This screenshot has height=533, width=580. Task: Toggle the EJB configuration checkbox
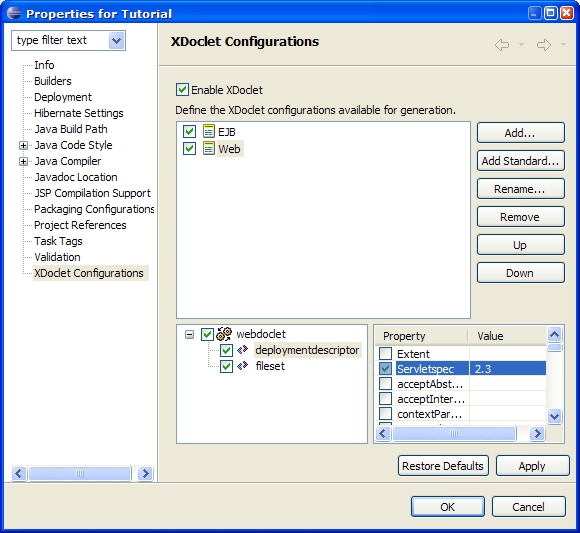189,131
